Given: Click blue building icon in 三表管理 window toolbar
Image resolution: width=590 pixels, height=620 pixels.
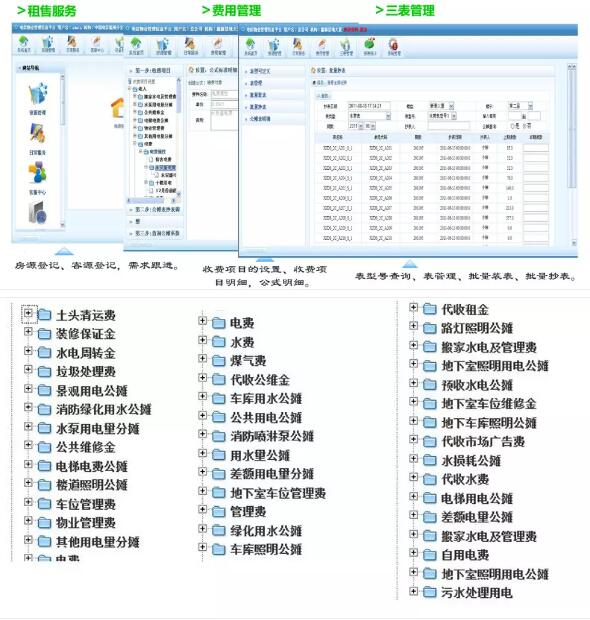Looking at the screenshot, I should point(274,45).
